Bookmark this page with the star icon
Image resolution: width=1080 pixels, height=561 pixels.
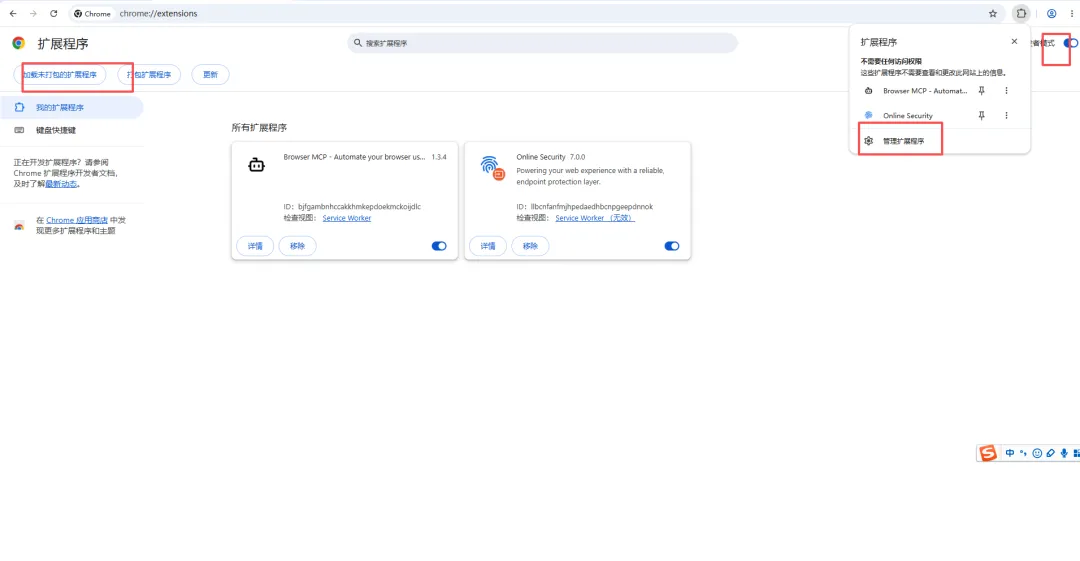[x=993, y=13]
